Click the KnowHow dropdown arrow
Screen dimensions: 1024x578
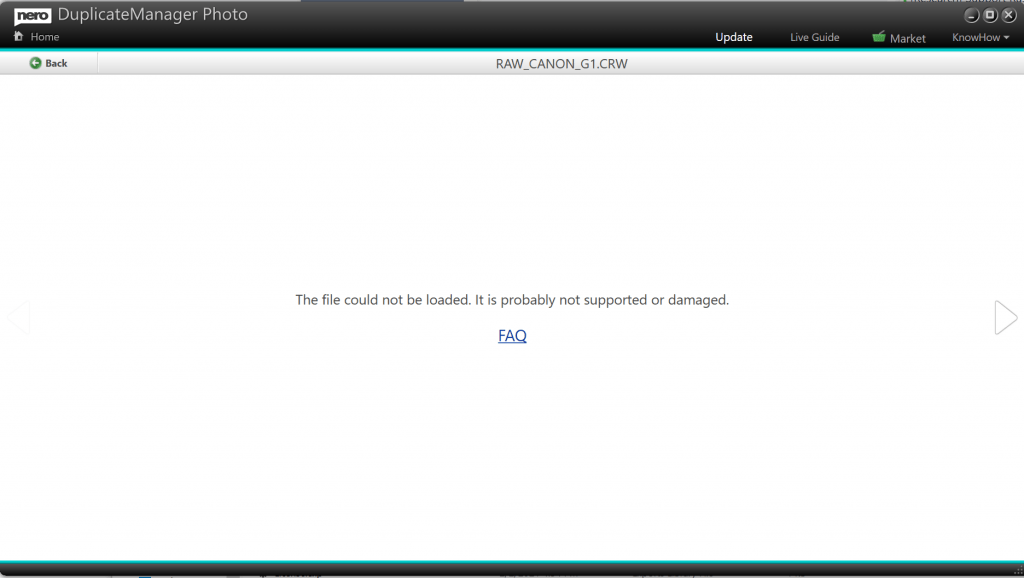click(1006, 38)
